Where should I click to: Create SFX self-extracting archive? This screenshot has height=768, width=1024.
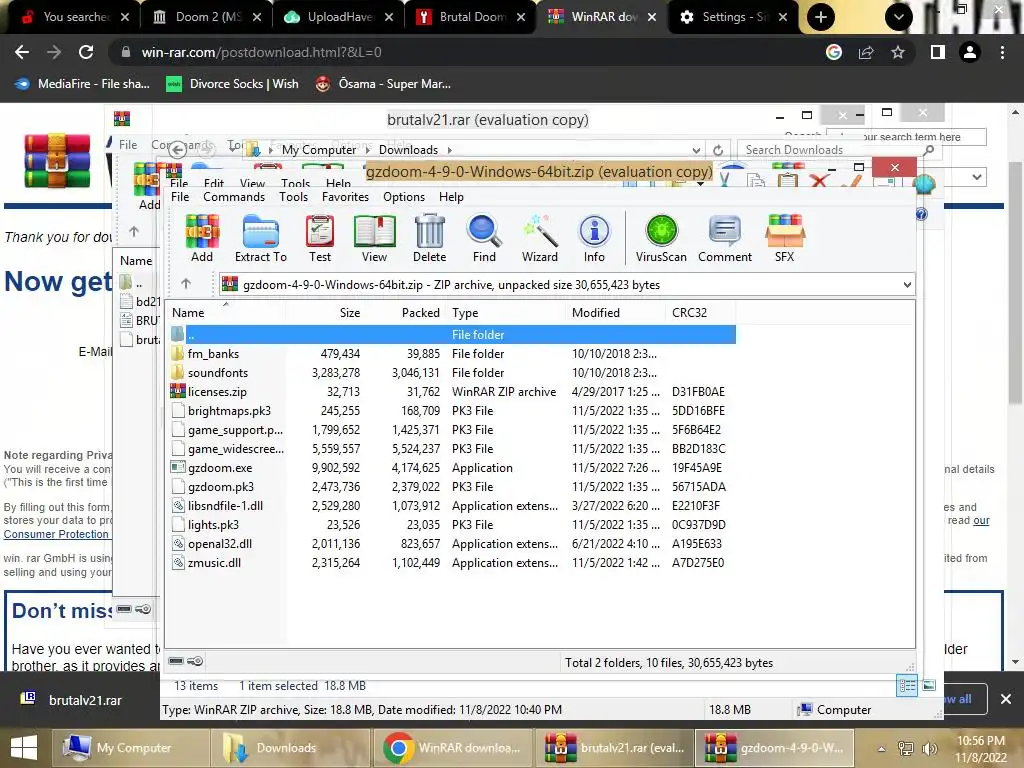point(784,238)
